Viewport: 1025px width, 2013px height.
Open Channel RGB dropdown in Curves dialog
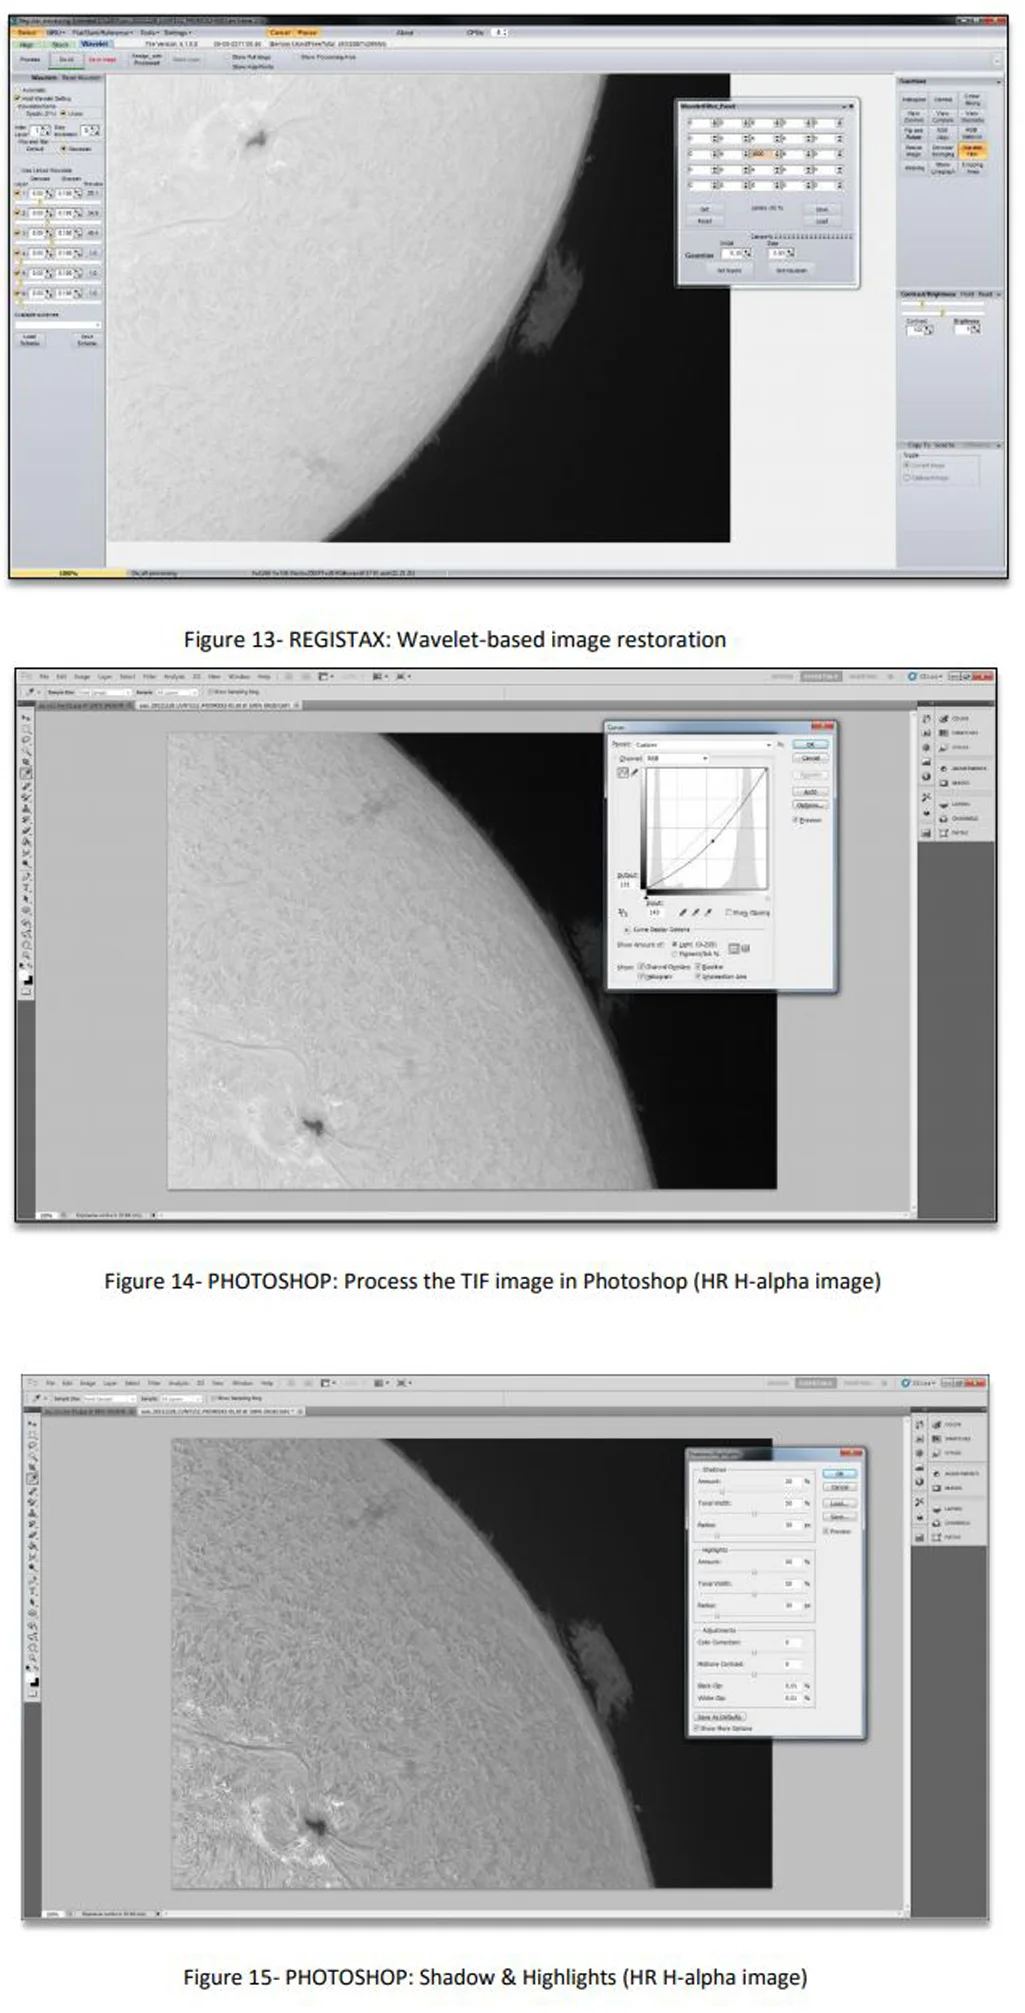(677, 758)
